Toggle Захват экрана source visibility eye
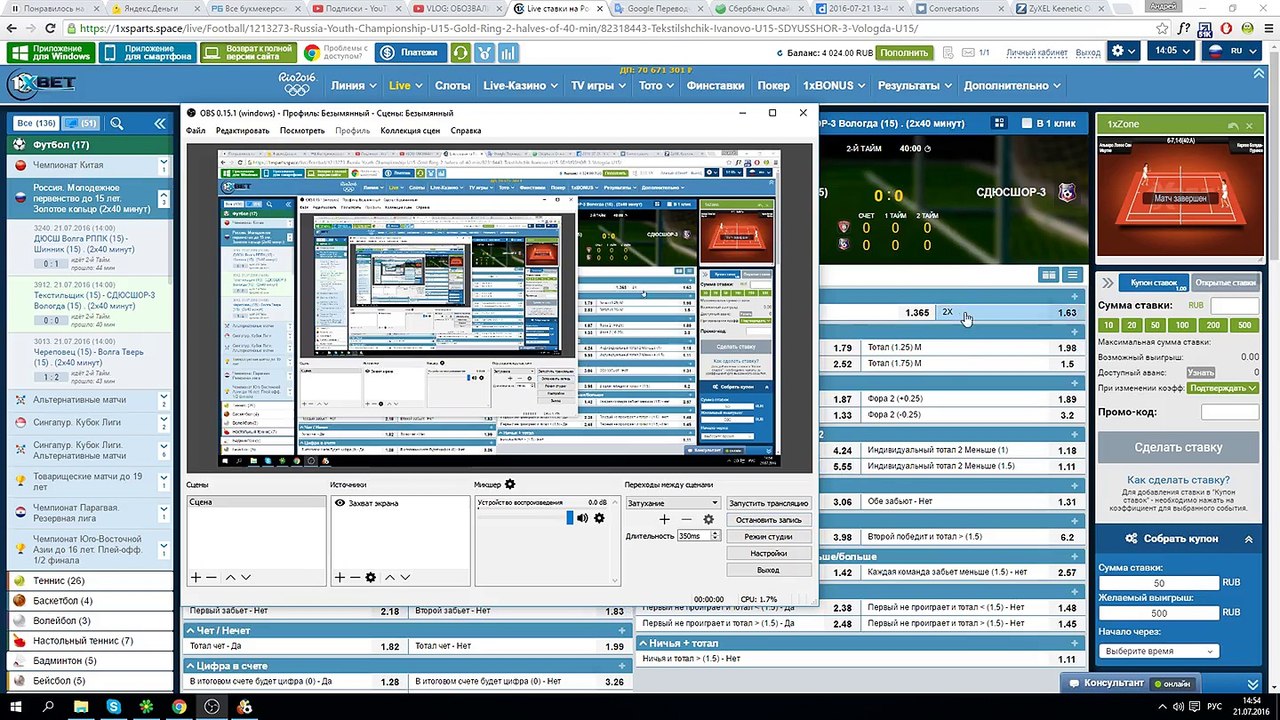1280x720 pixels. pyautogui.click(x=340, y=503)
